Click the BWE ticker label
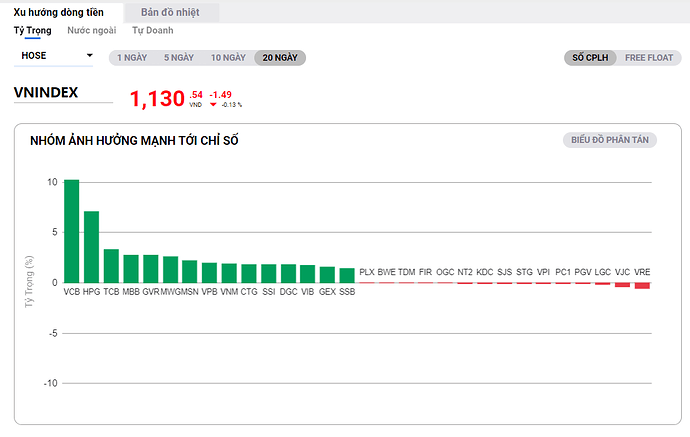Screen dimensions: 690x437 pos(386,272)
